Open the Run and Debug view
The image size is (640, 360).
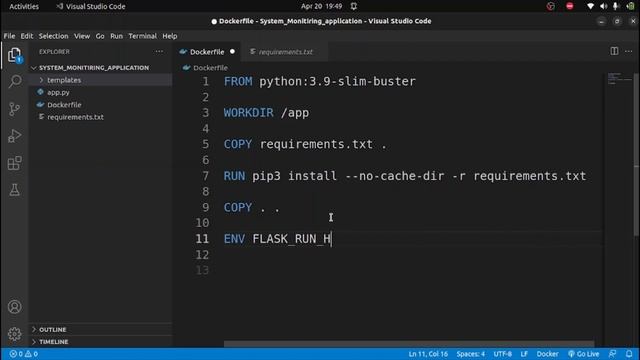pyautogui.click(x=14, y=136)
